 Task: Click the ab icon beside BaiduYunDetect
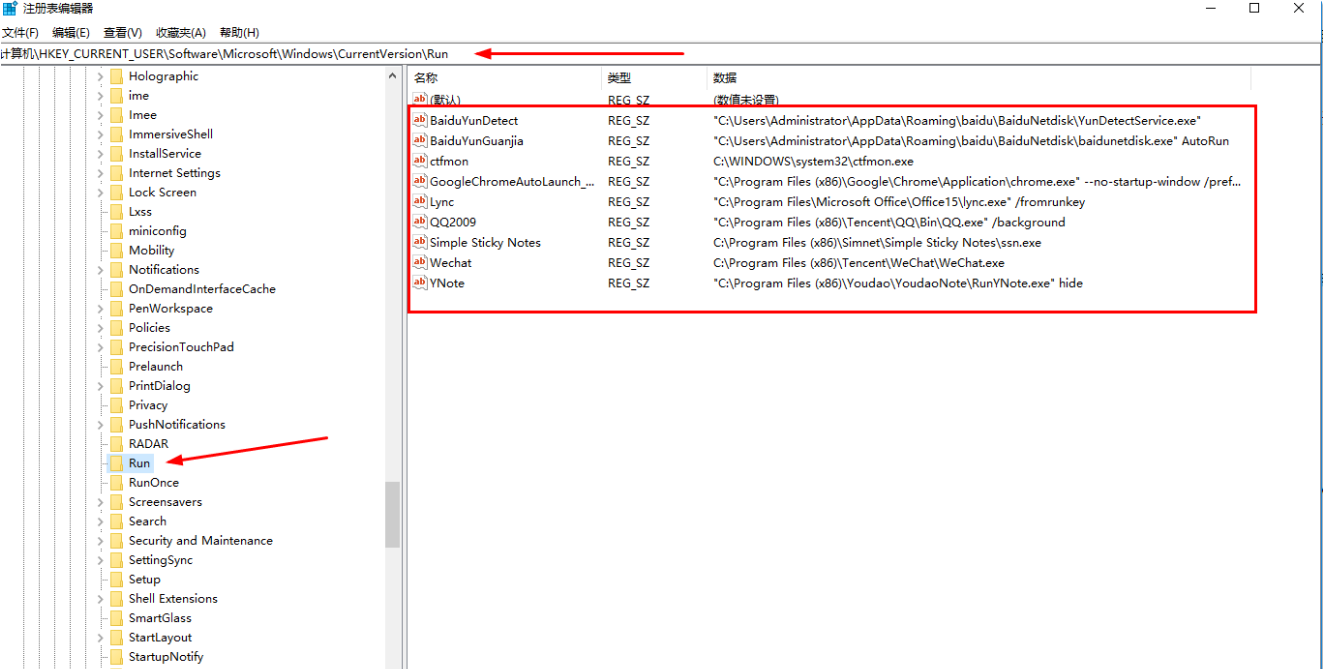[x=420, y=120]
